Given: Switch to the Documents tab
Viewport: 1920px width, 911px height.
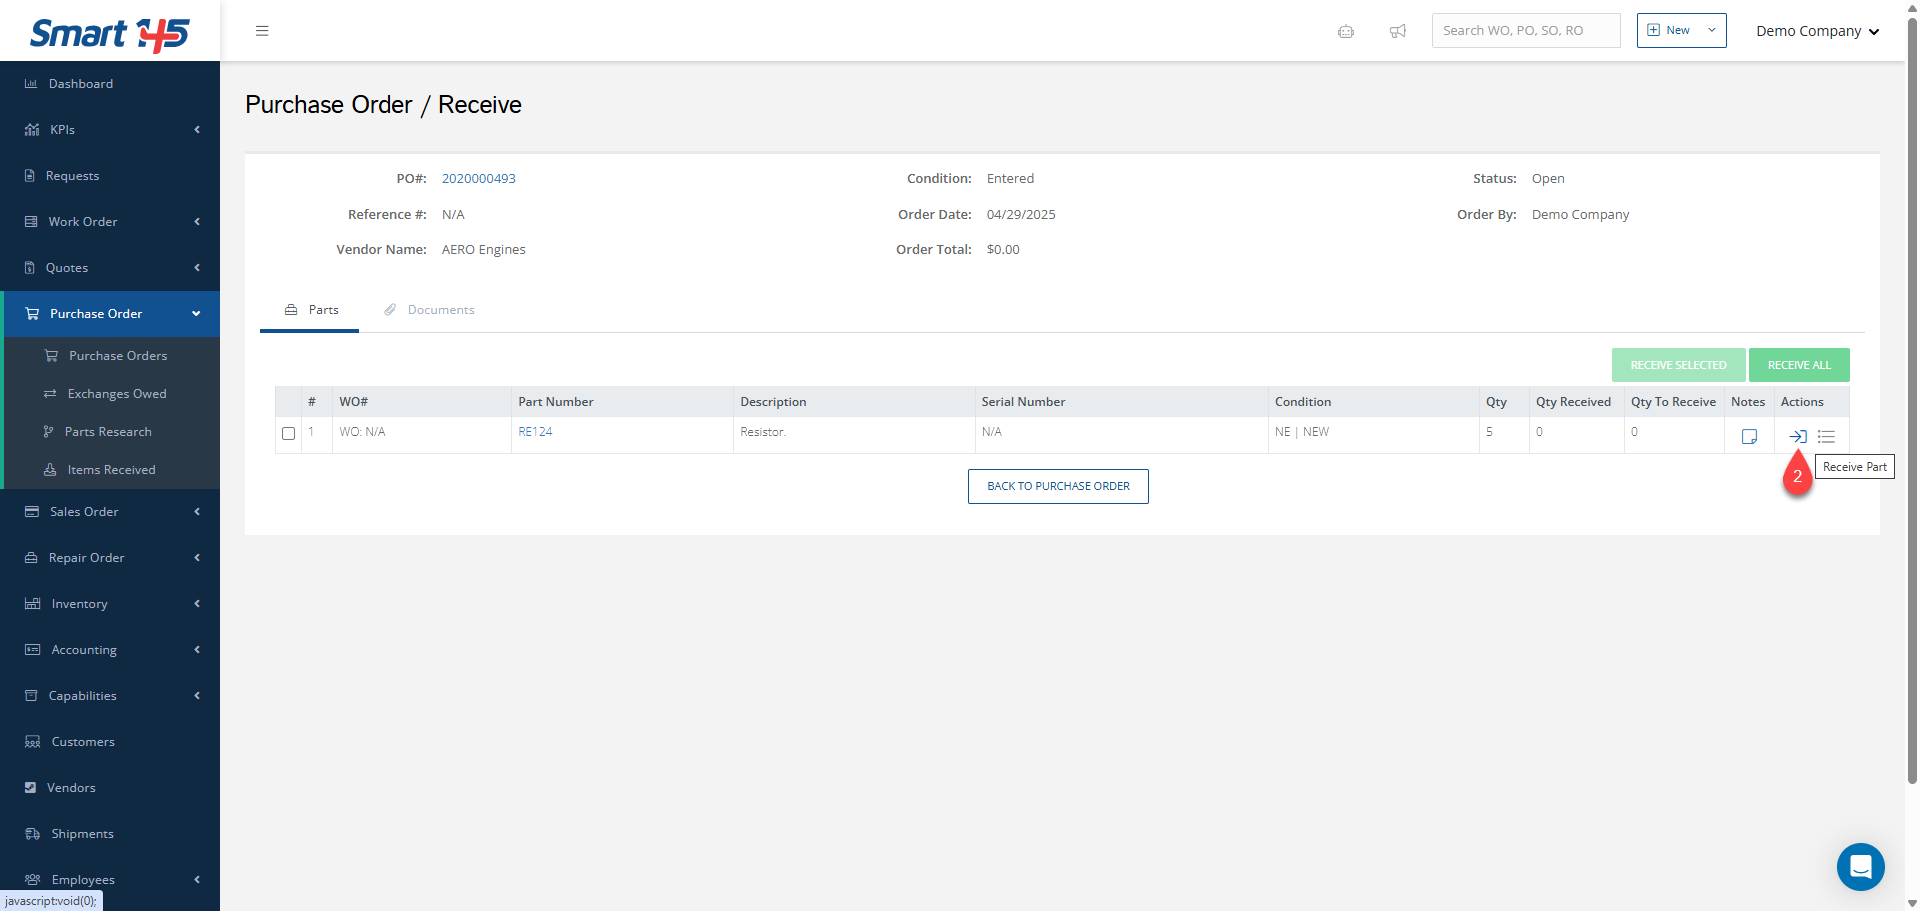Looking at the screenshot, I should tap(429, 310).
